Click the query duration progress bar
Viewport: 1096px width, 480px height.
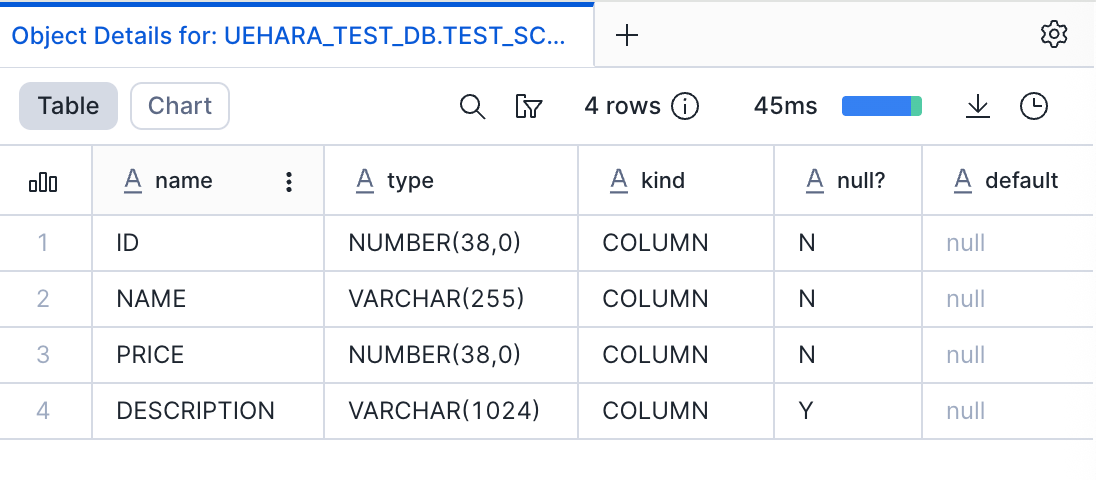click(881, 106)
